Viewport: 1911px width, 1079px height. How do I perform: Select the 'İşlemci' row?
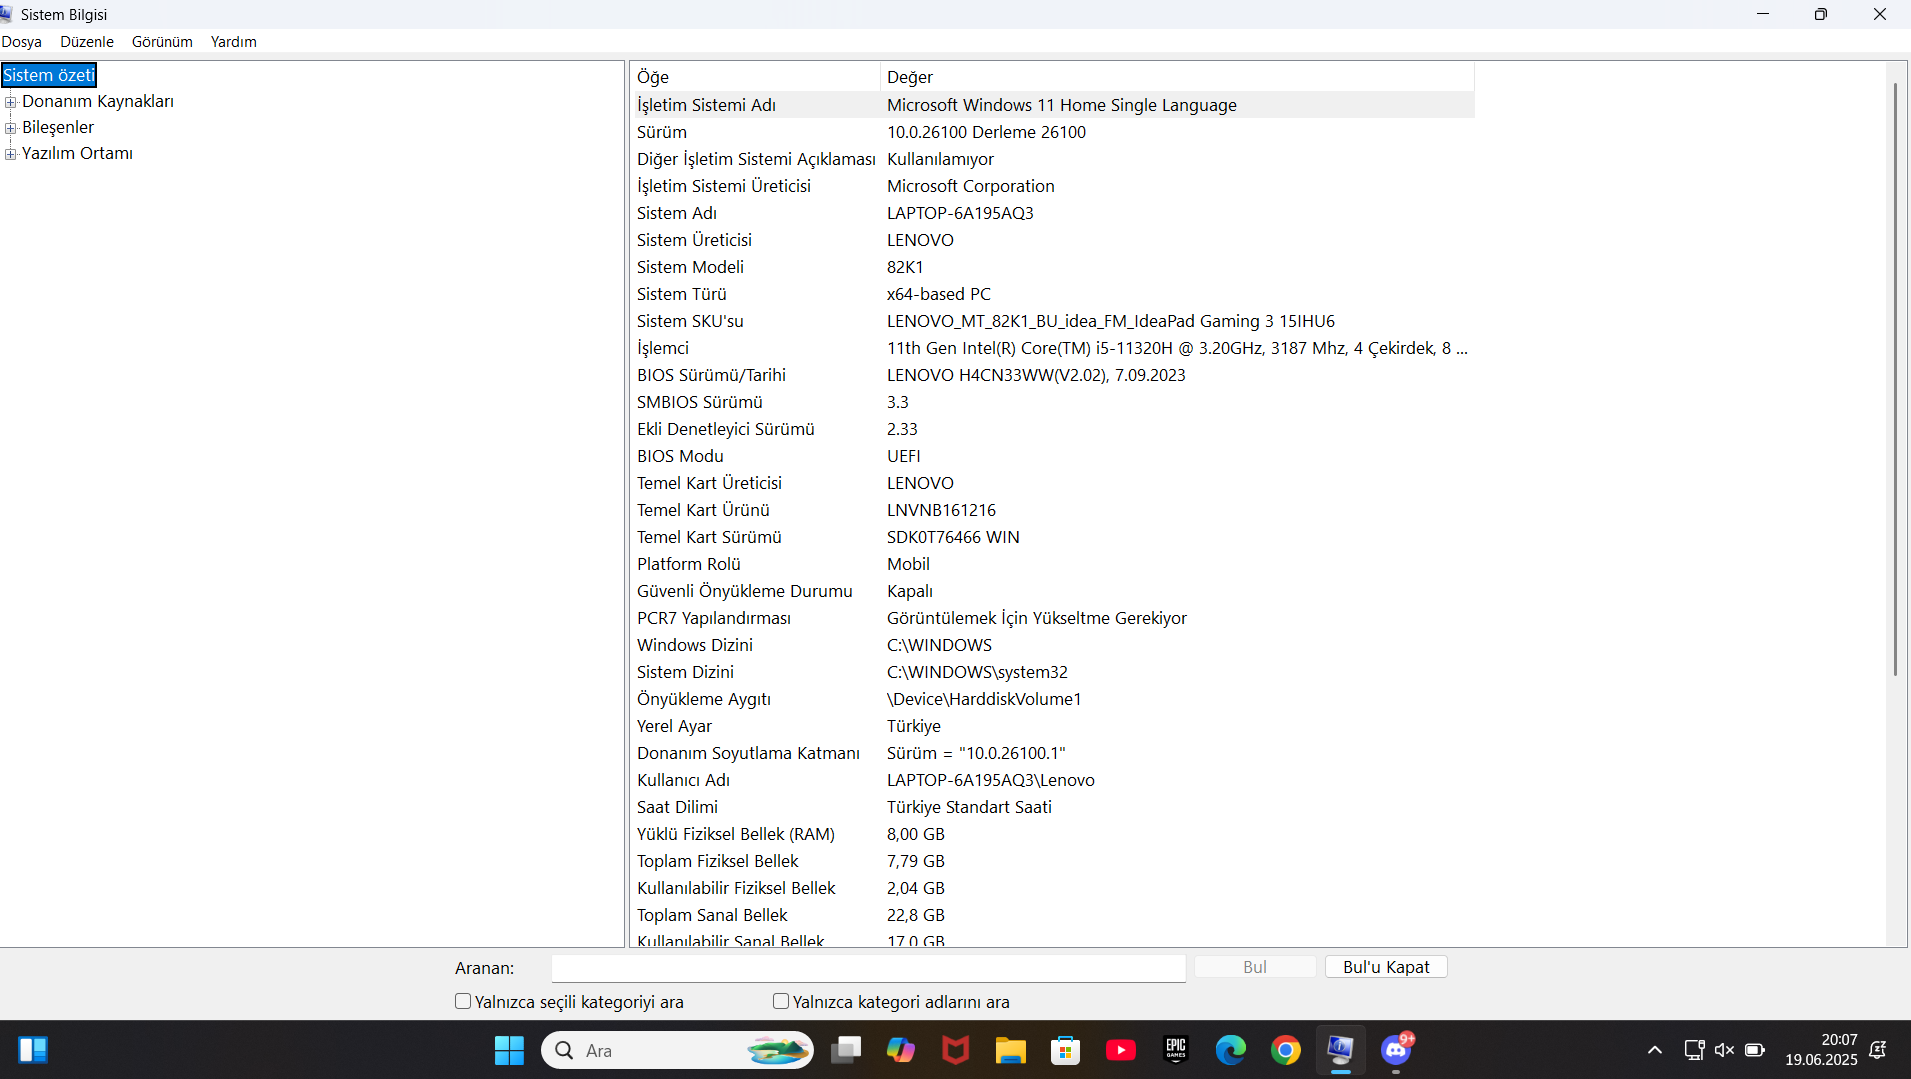pos(1053,348)
